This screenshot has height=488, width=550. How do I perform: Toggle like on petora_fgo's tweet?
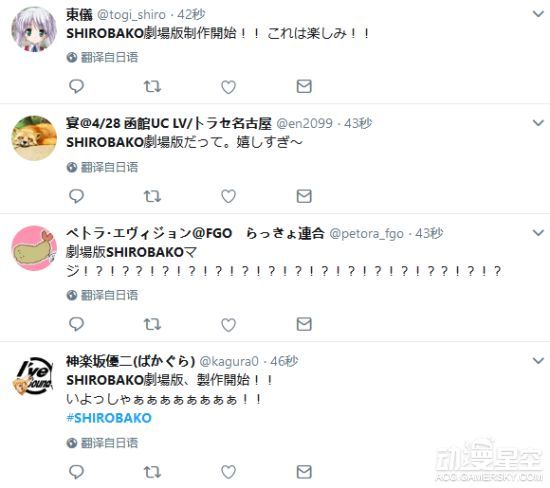click(228, 325)
